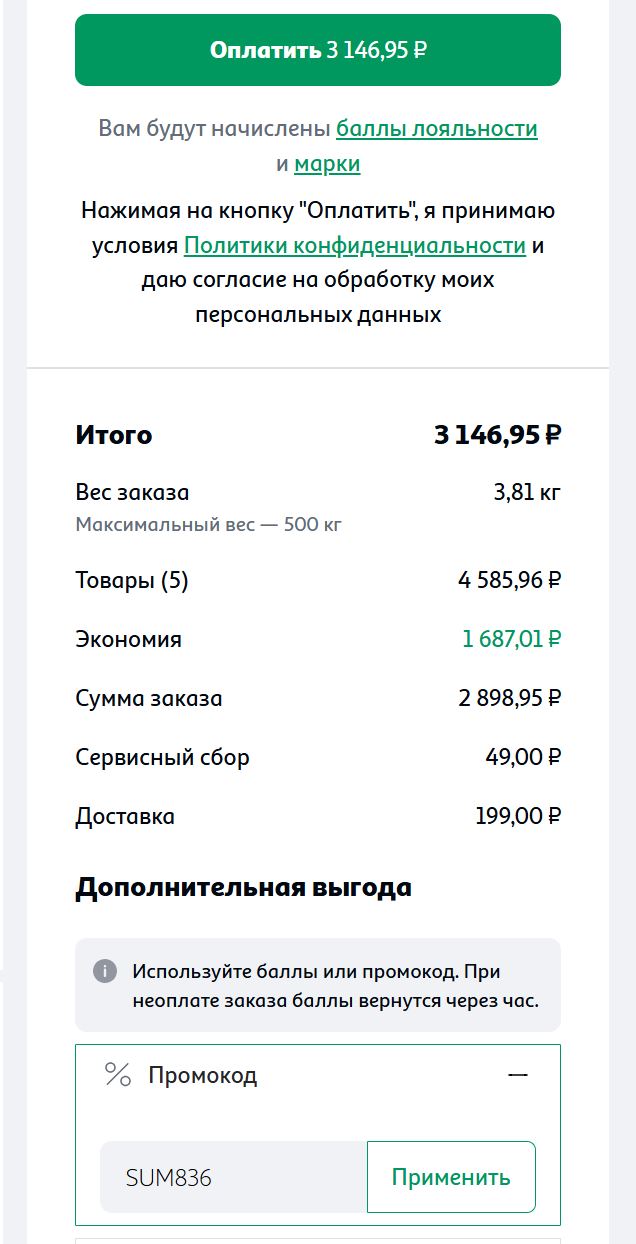
Task: Open the баллы лояльности link
Action: (438, 128)
